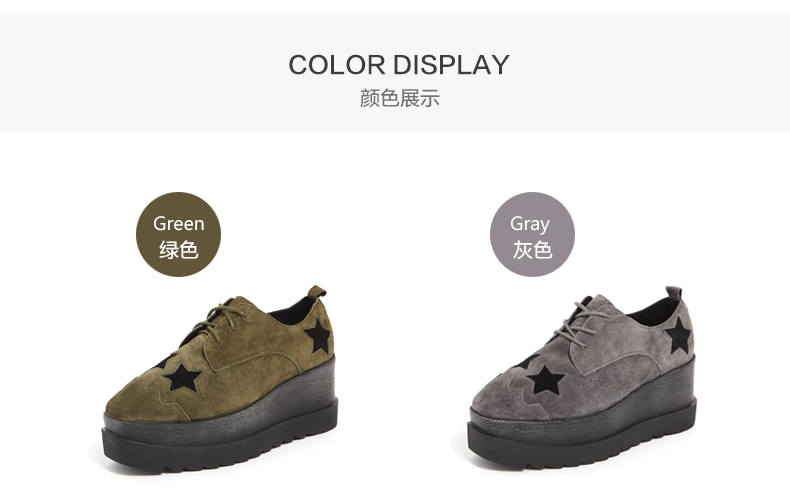
Task: Click the black platform sole of green shoe
Action: (x=220, y=428)
